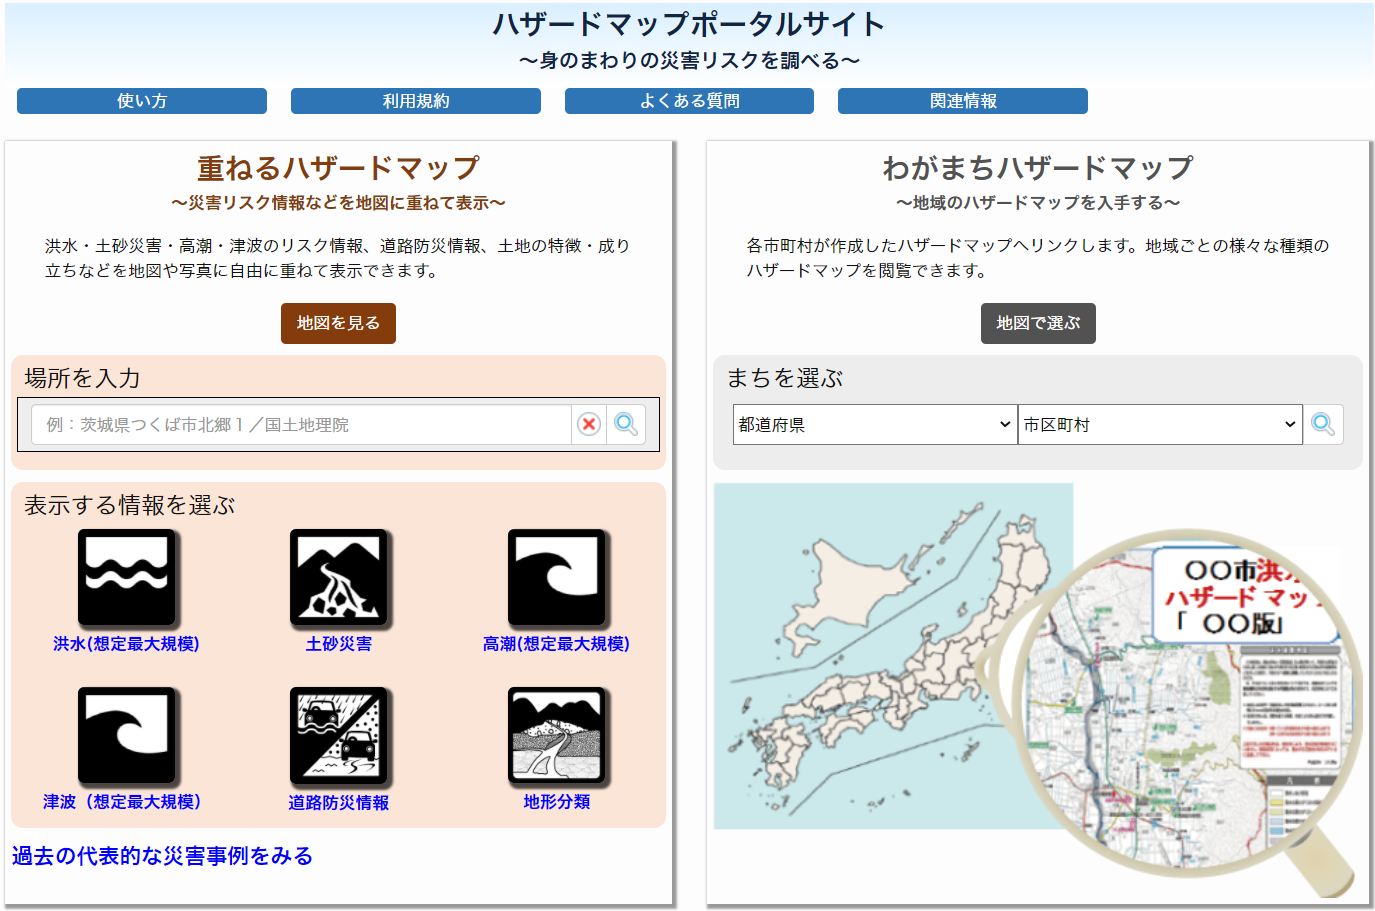Open the road disaster prevention (道路防災情報) icon

pos(339,736)
